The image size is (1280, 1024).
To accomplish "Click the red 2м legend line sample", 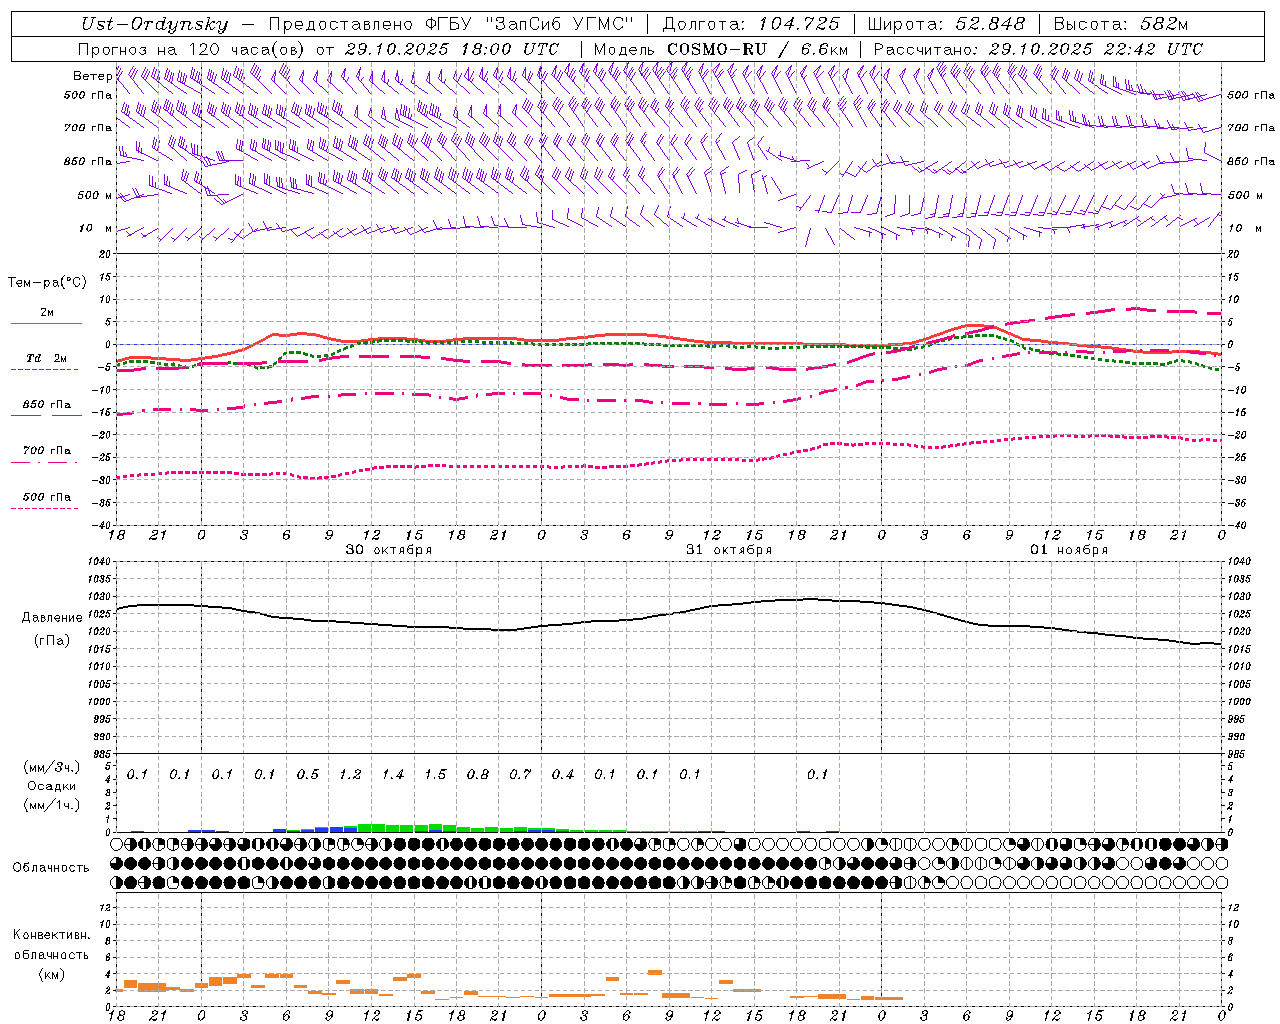I will coord(46,323).
